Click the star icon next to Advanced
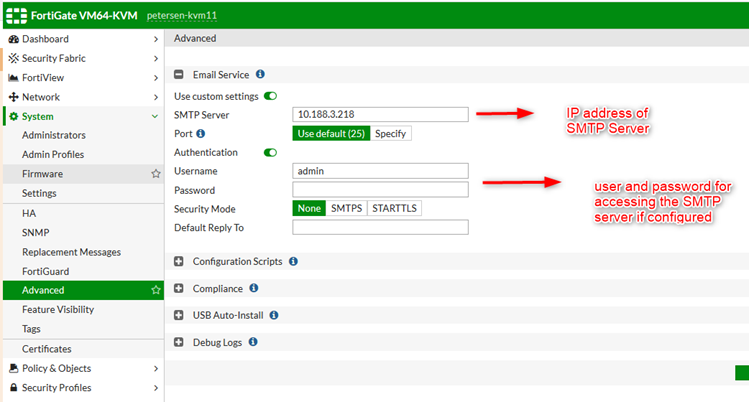Image resolution: width=749 pixels, height=402 pixels. [155, 290]
